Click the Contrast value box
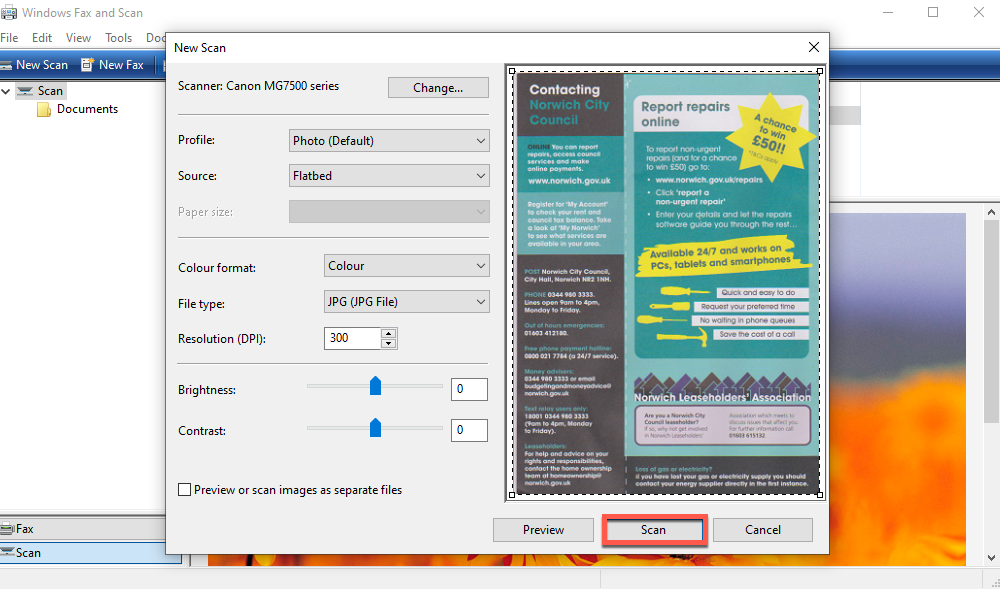 pos(469,430)
